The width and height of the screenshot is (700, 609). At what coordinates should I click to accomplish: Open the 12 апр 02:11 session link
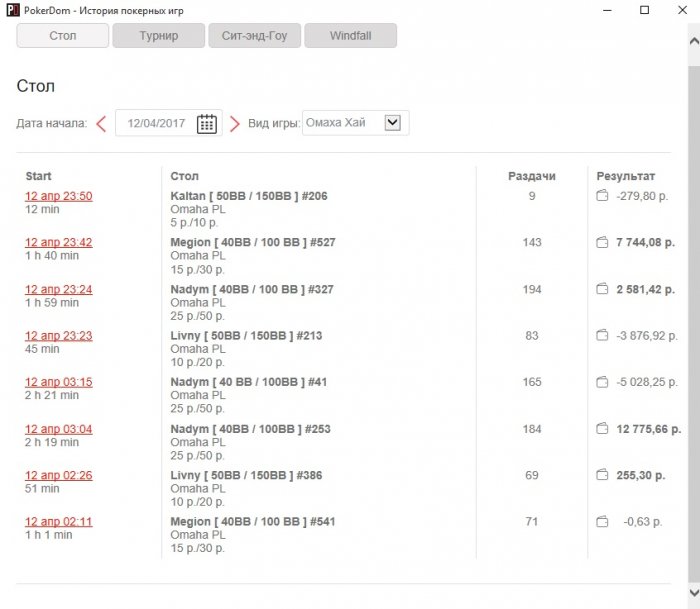(x=59, y=521)
